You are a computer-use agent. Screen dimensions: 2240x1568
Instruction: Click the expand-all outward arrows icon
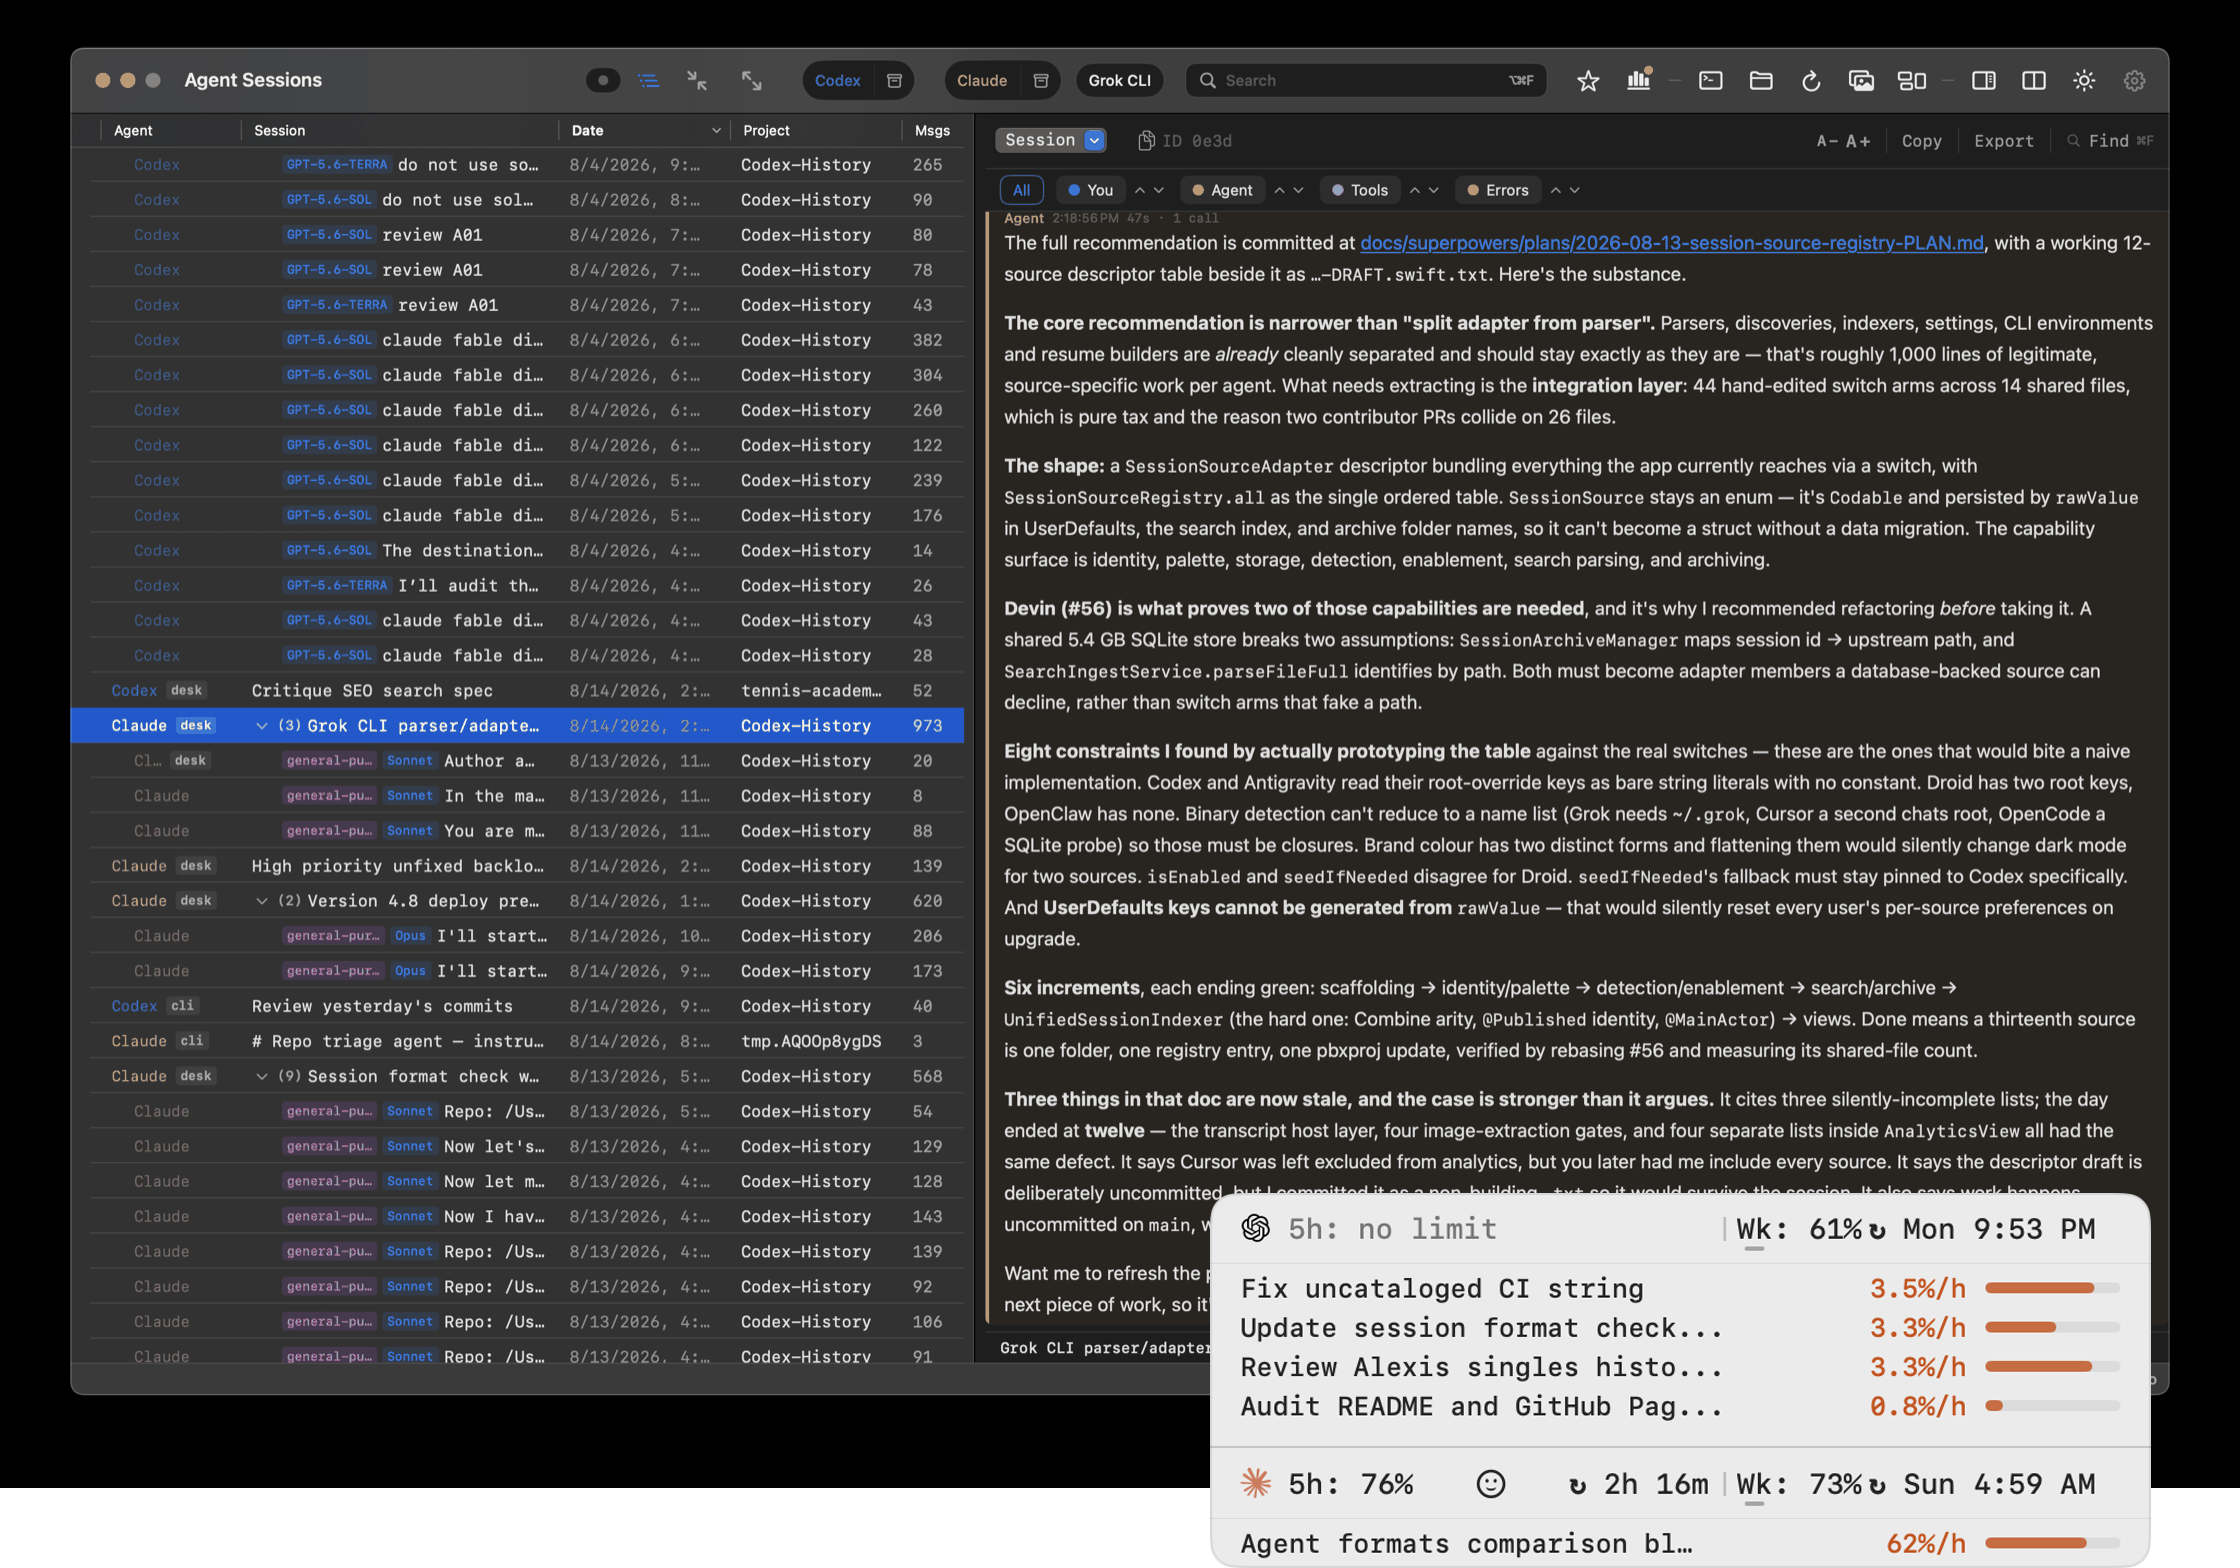coord(751,80)
